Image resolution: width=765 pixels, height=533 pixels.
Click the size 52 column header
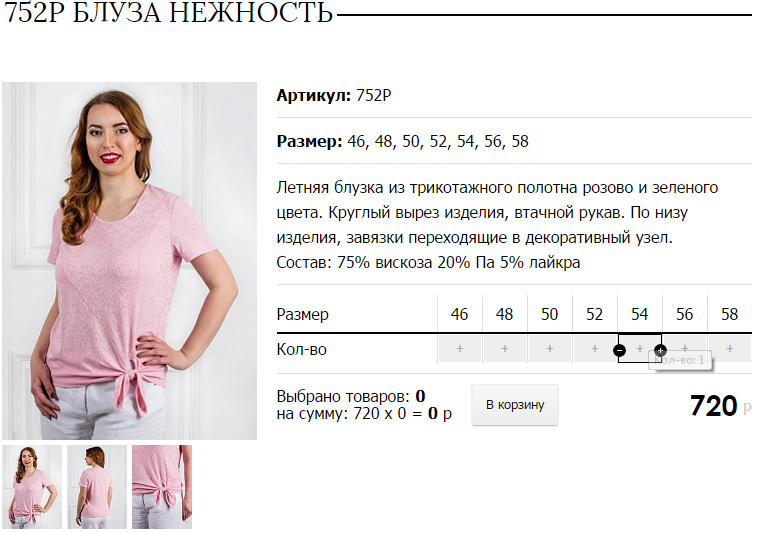click(594, 314)
